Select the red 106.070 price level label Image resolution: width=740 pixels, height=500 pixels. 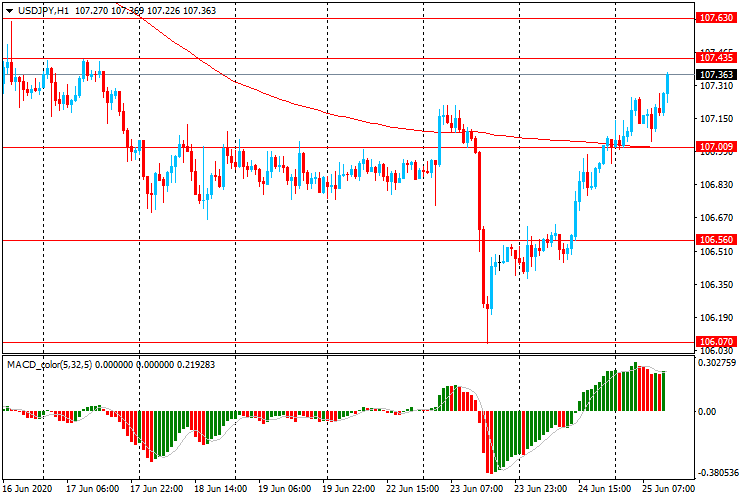(716, 342)
